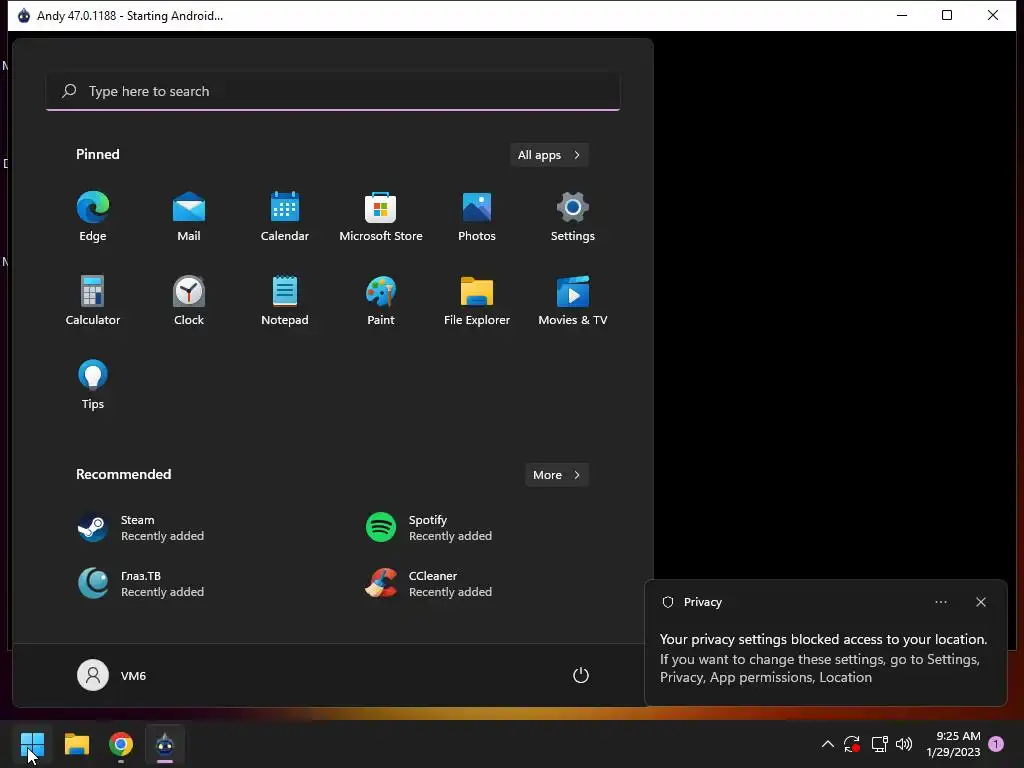Open File Explorer from the taskbar

(76, 744)
